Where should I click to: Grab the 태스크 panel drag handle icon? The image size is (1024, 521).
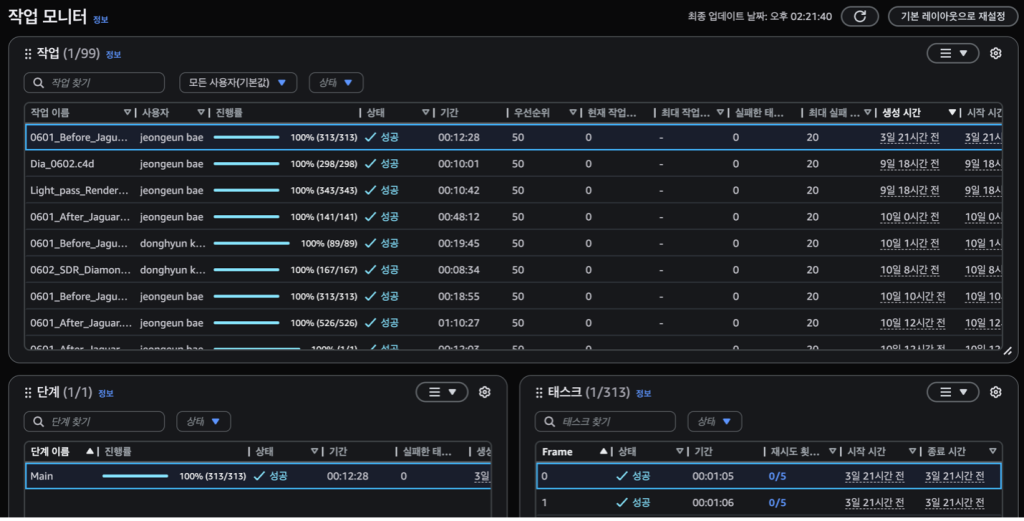pos(539,392)
